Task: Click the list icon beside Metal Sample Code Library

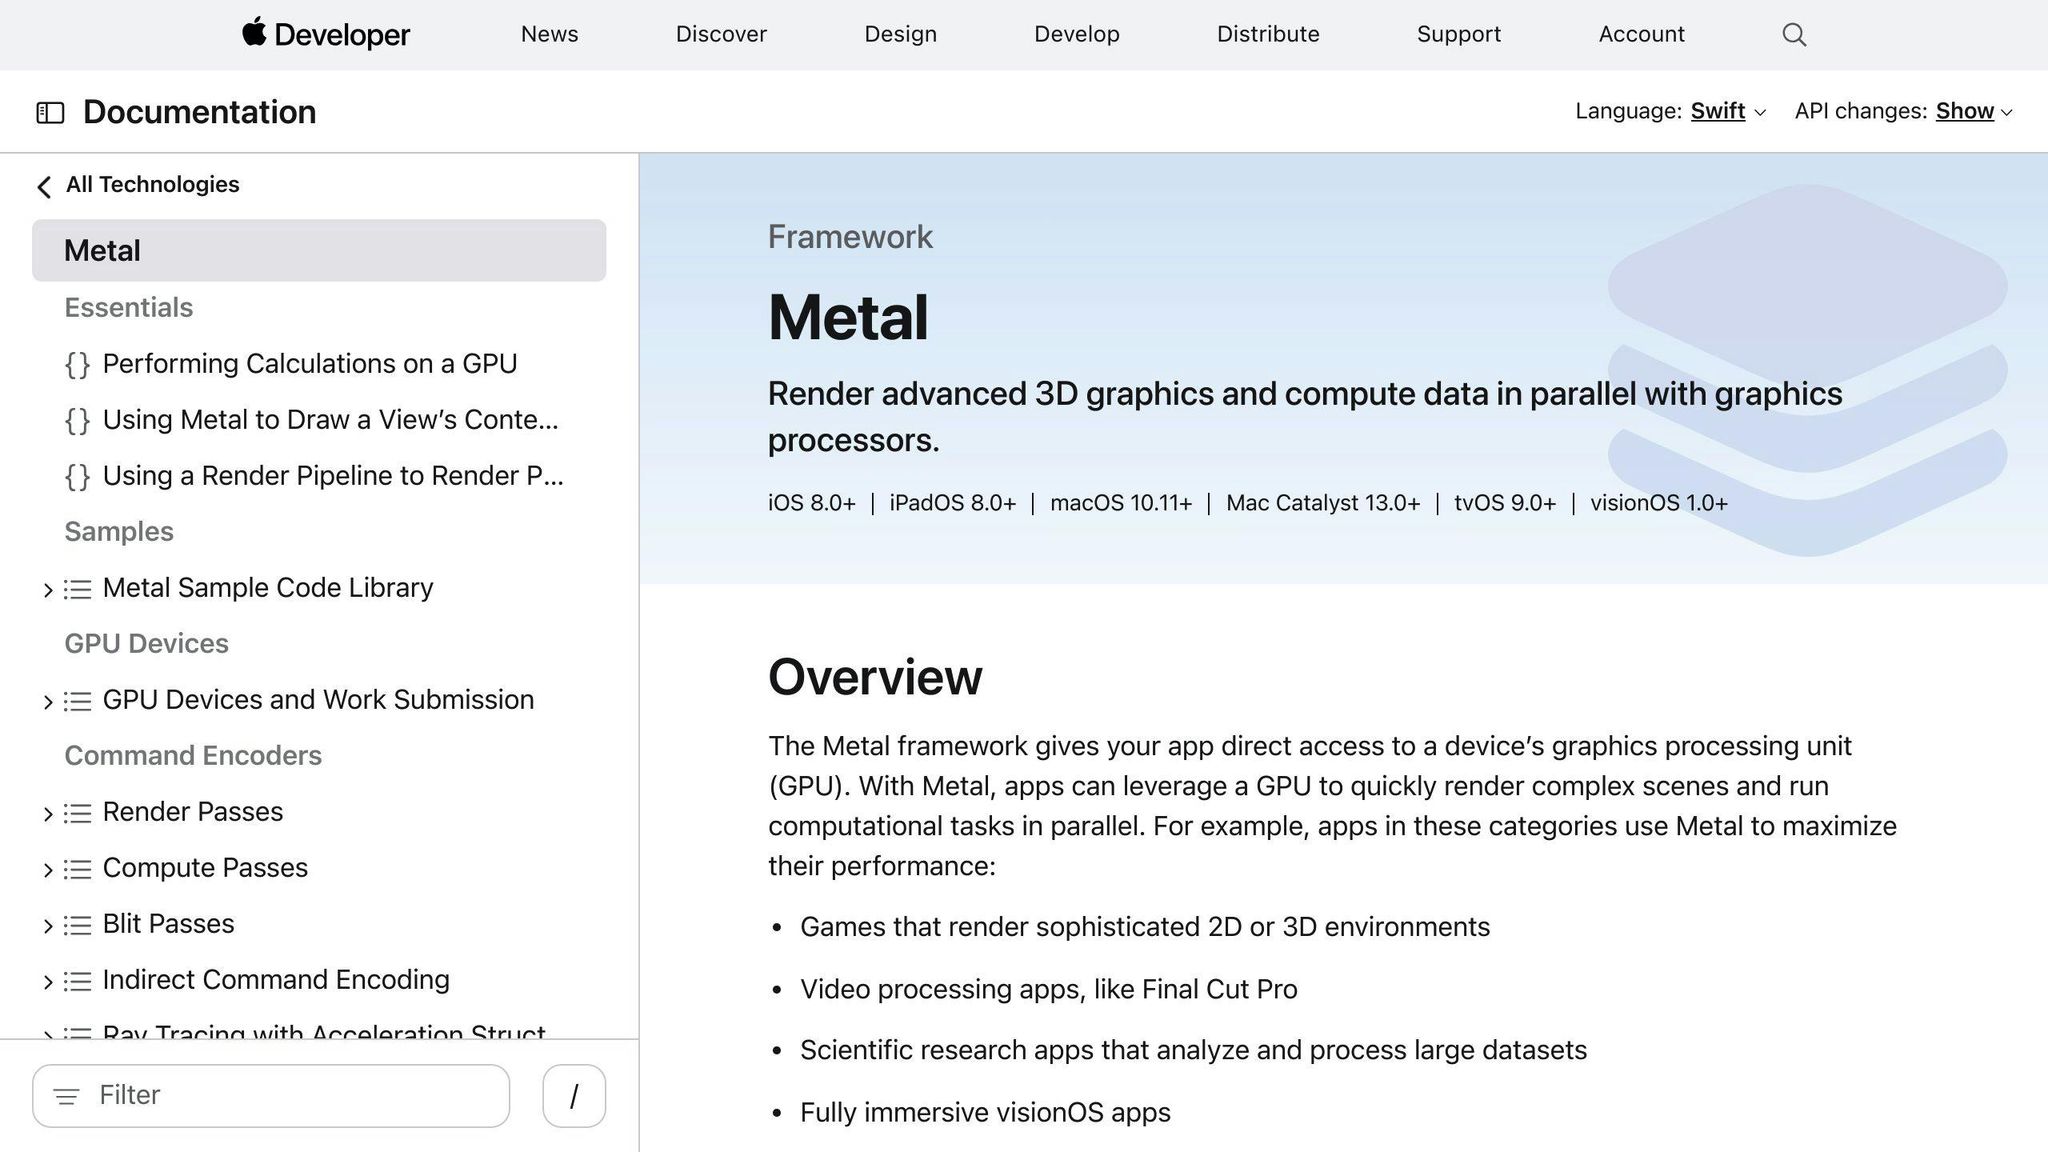Action: click(x=79, y=589)
